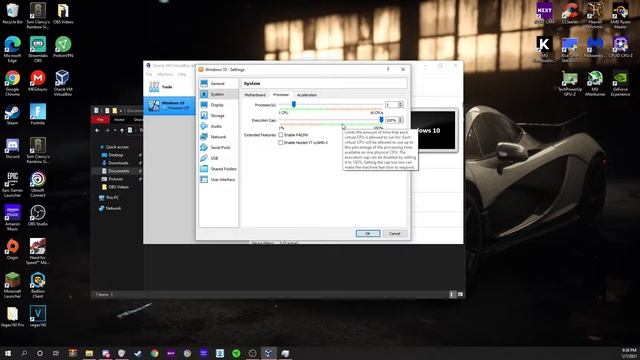This screenshot has width=640, height=360.
Task: Open Audio settings category
Action: click(x=218, y=126)
